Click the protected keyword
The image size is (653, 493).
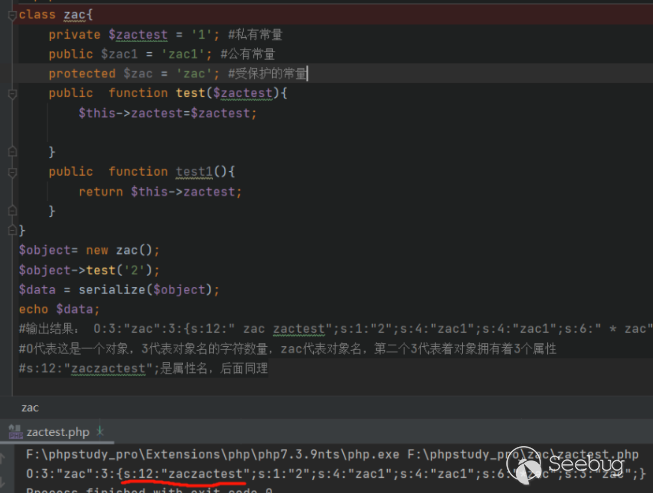coord(82,74)
